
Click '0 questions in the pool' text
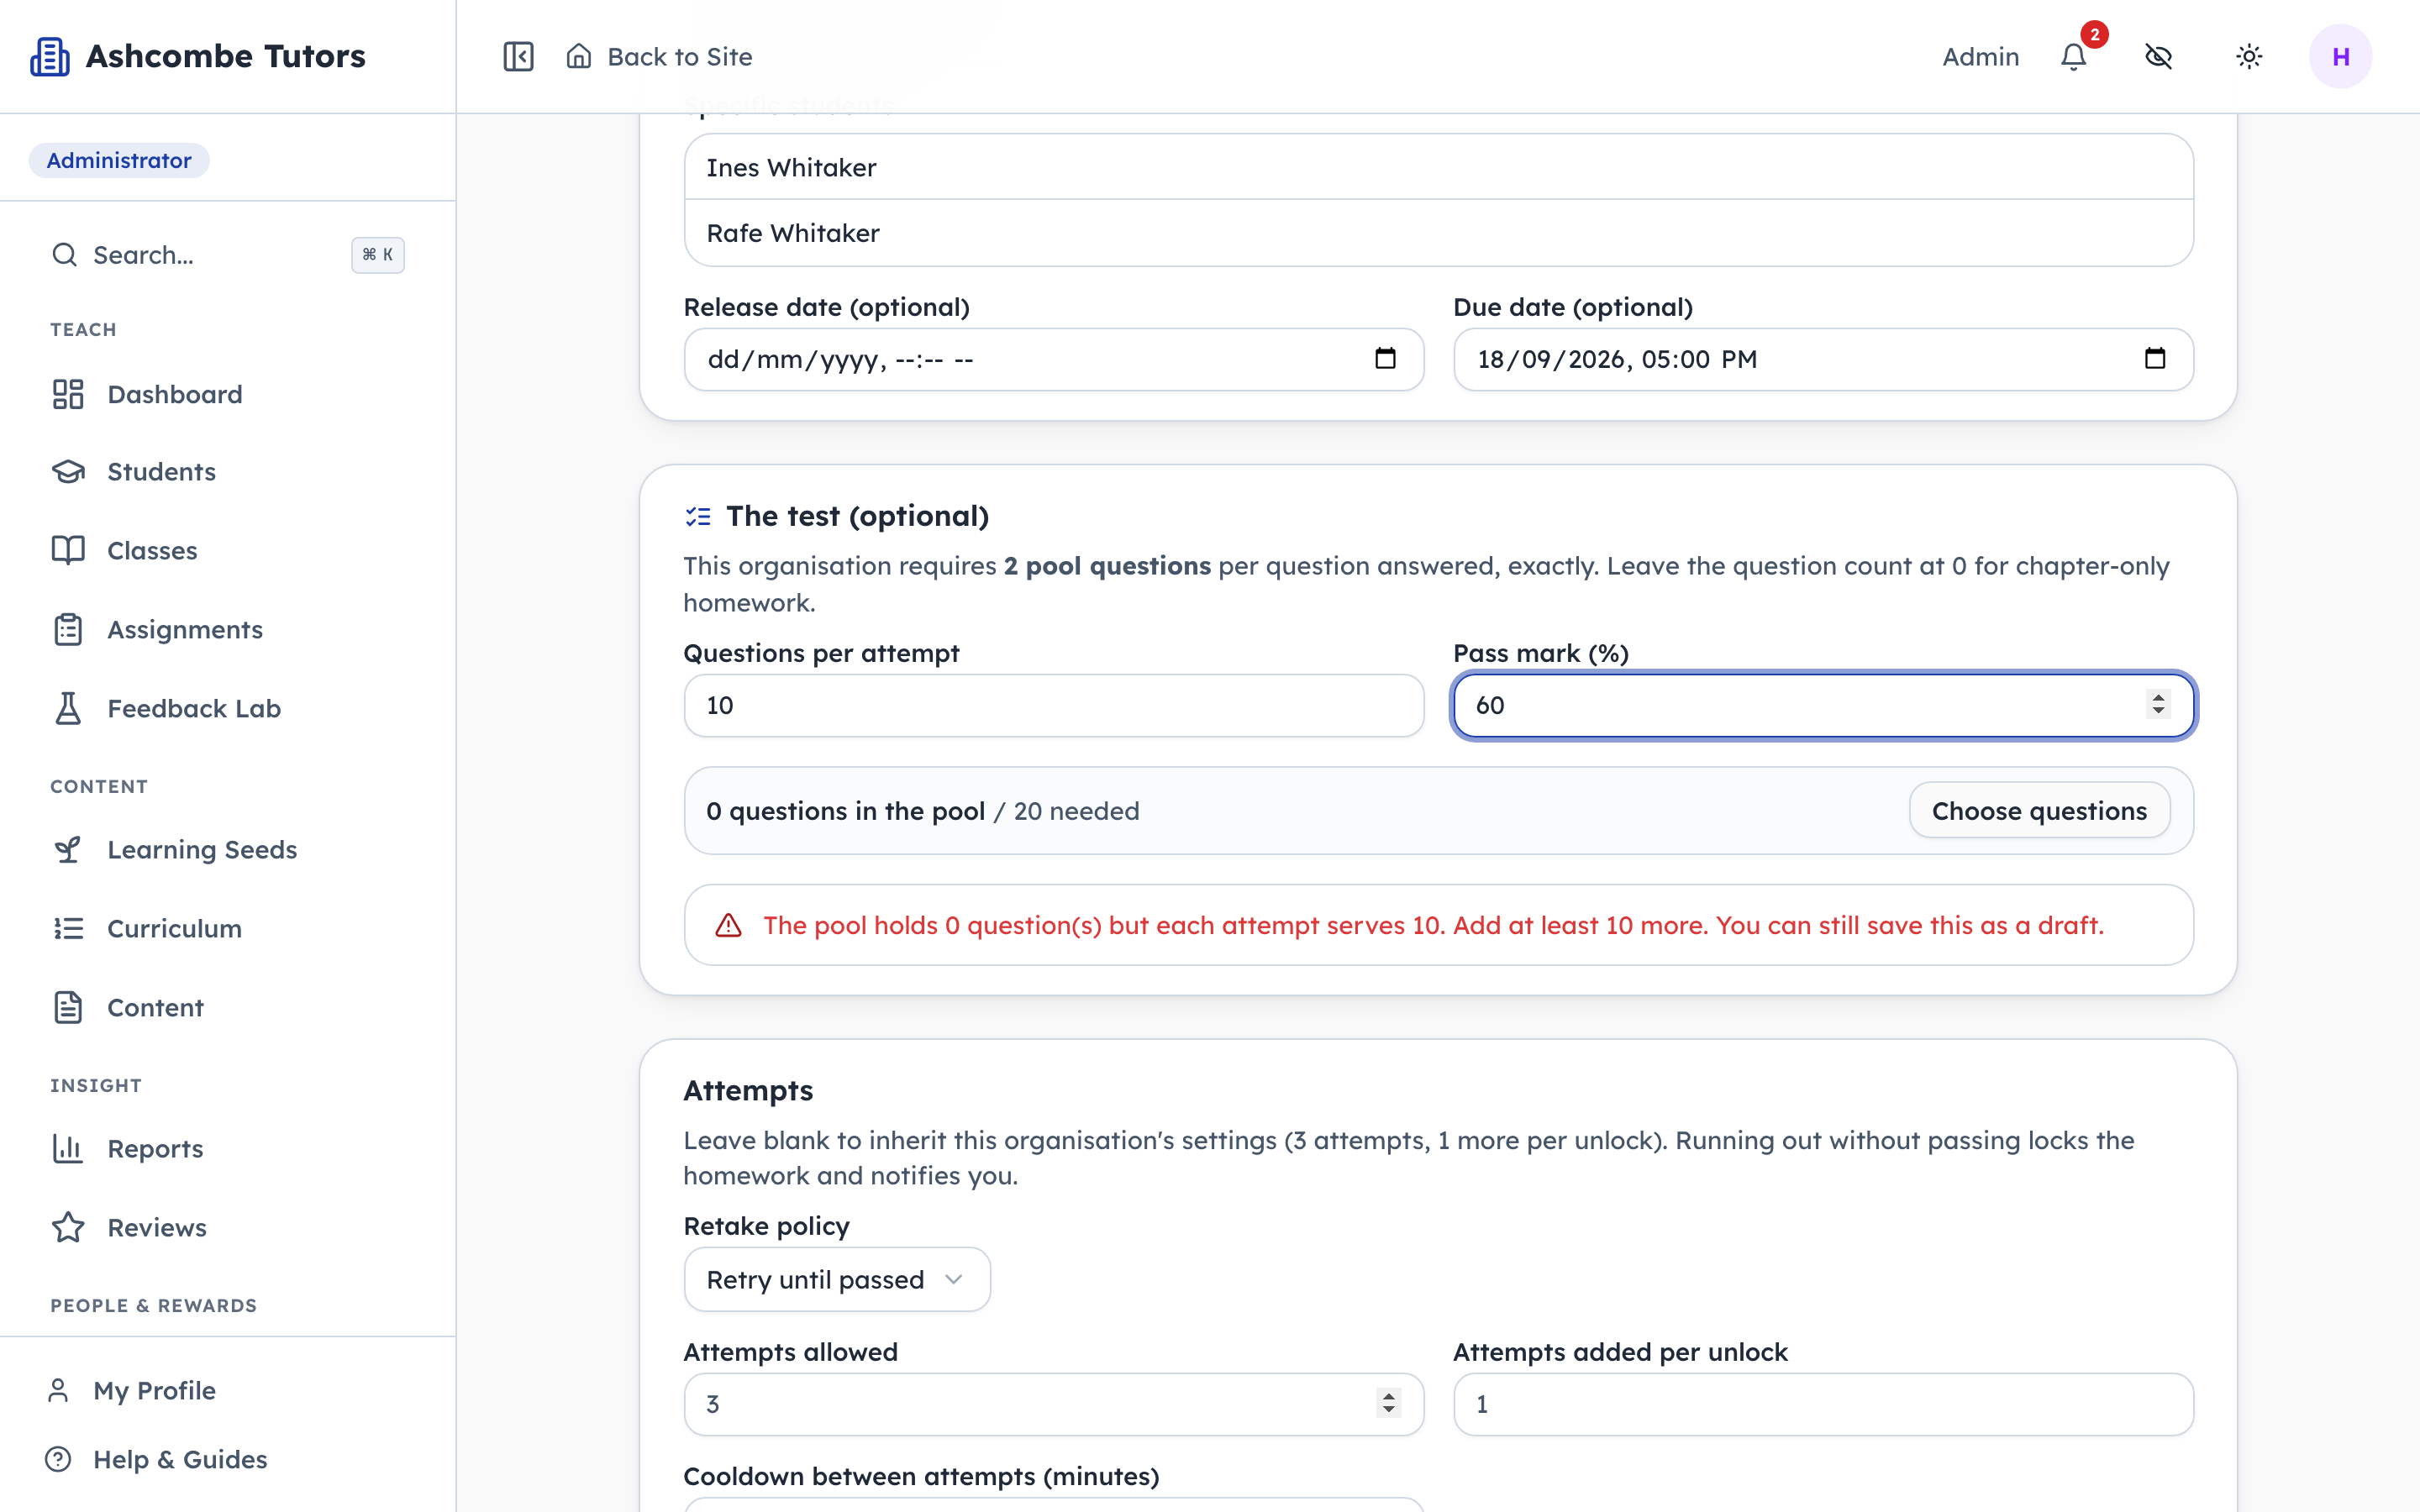[845, 811]
